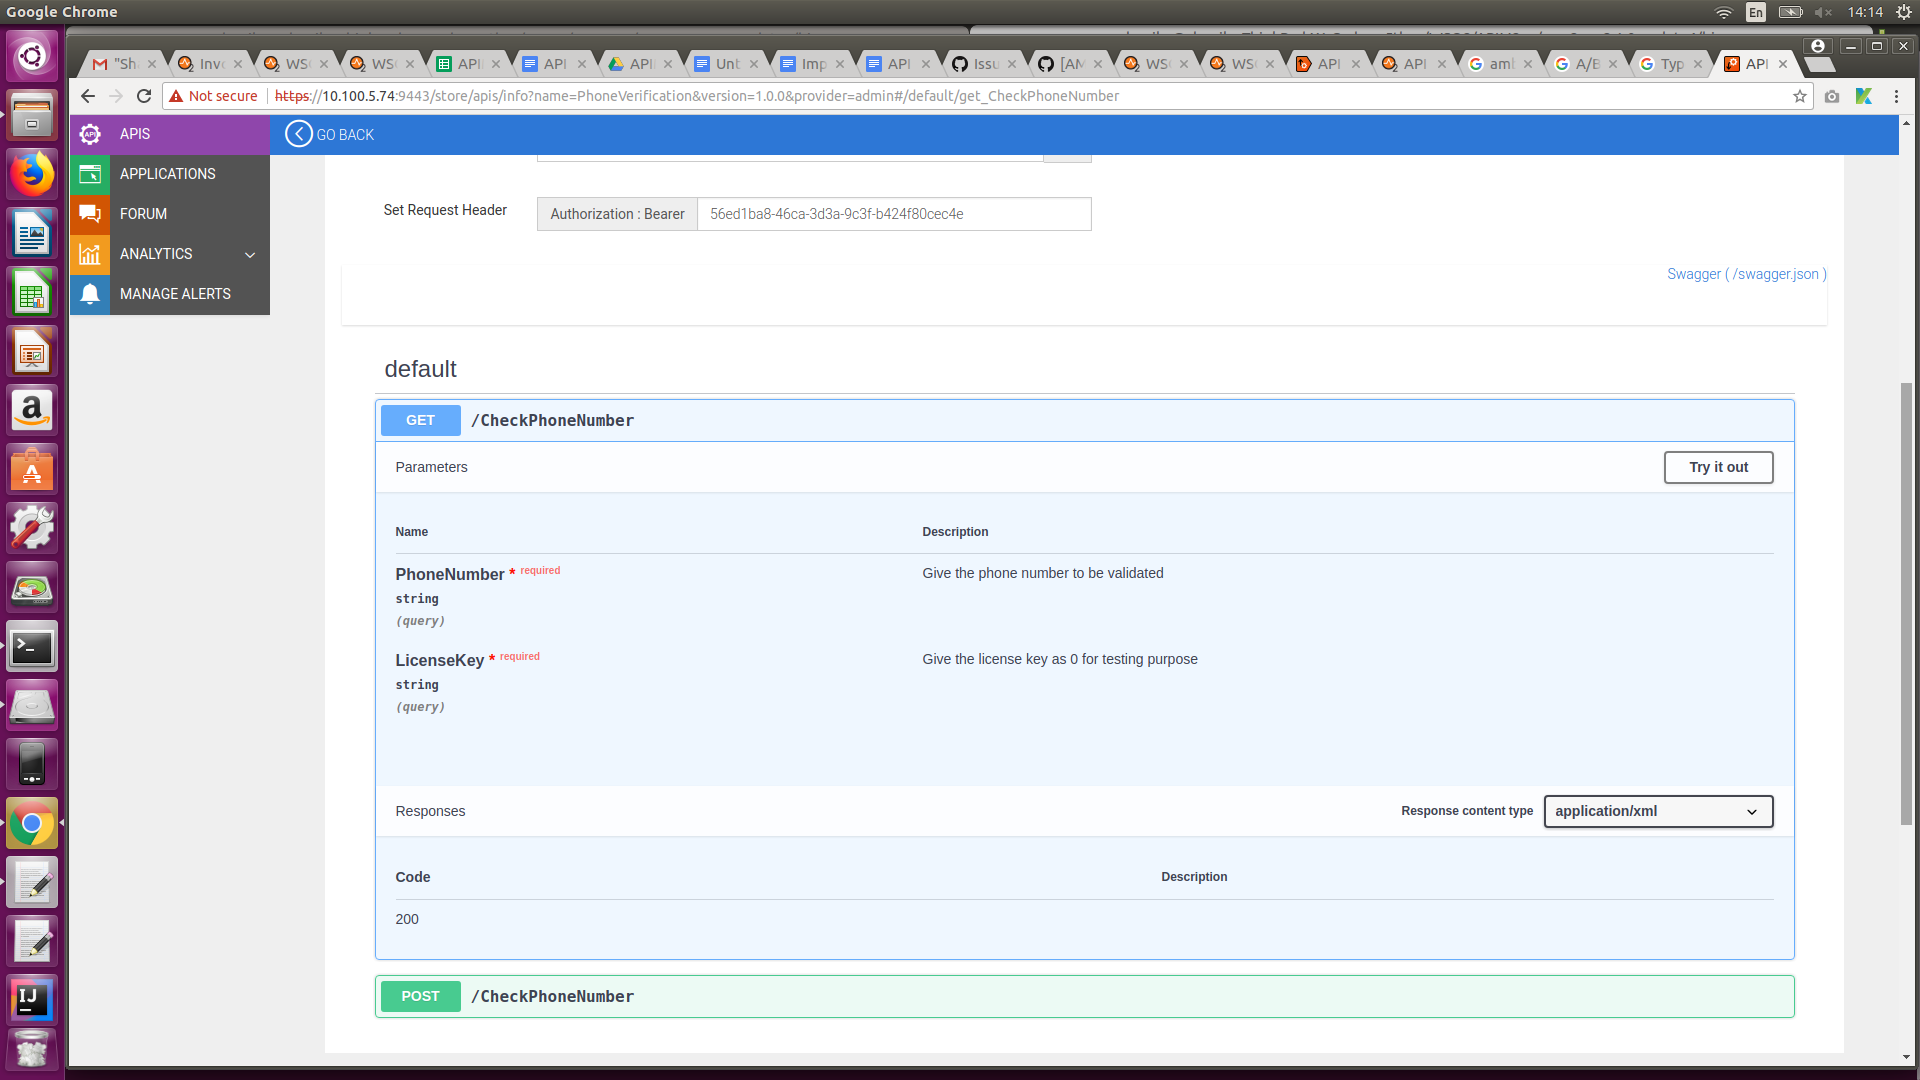Open the terminal from the dock
The height and width of the screenshot is (1080, 1920).
point(32,646)
